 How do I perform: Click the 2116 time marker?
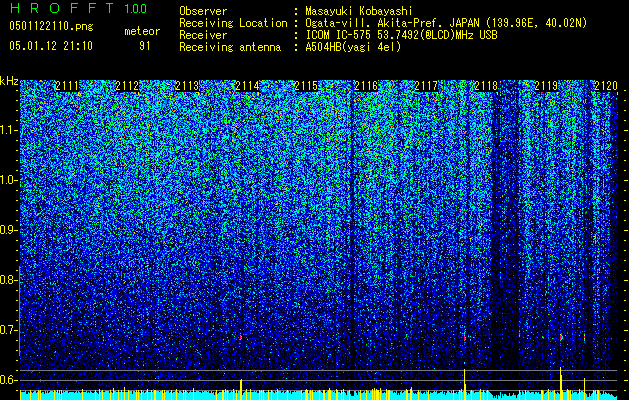tap(366, 86)
